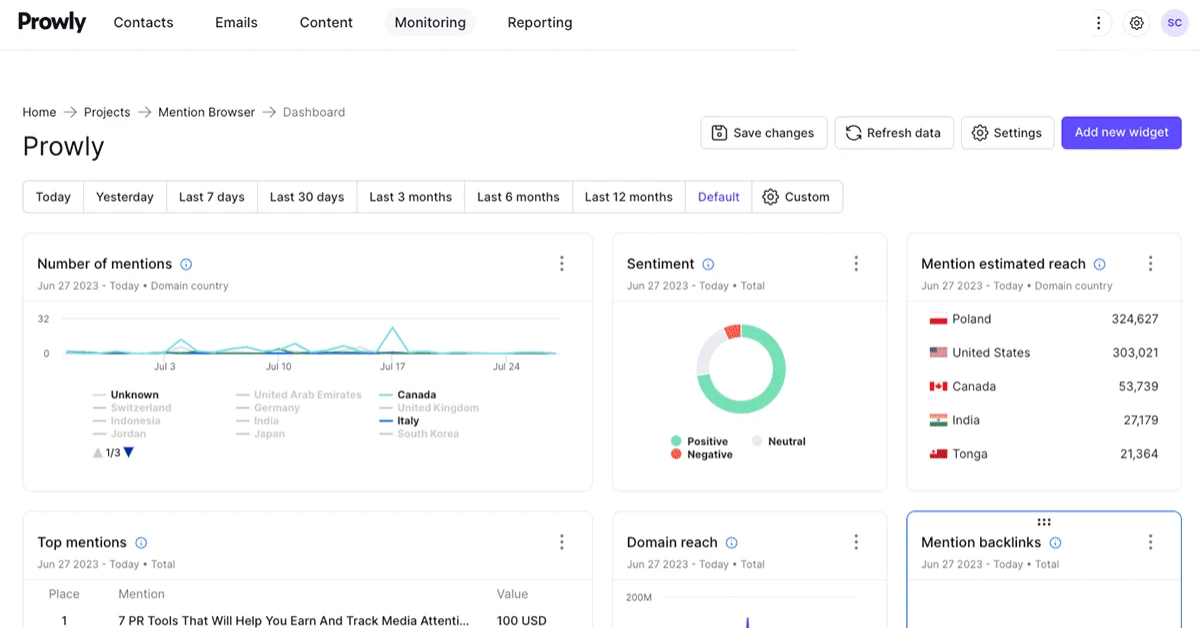The width and height of the screenshot is (1200, 628).
Task: Select the Last 7 days range
Action: point(212,197)
